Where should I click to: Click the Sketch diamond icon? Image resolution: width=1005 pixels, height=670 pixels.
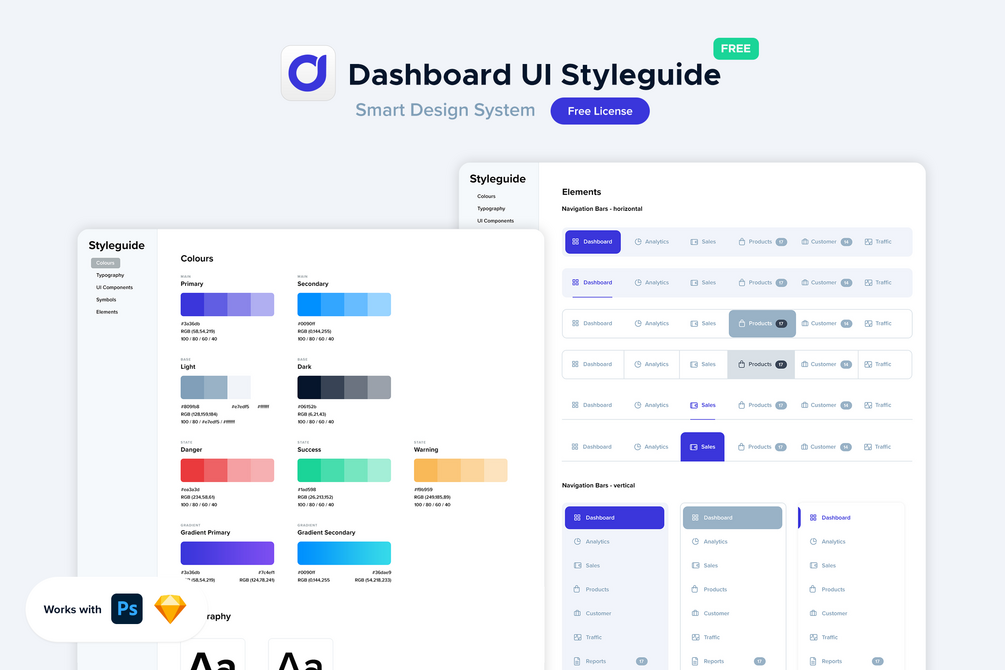(x=170, y=609)
